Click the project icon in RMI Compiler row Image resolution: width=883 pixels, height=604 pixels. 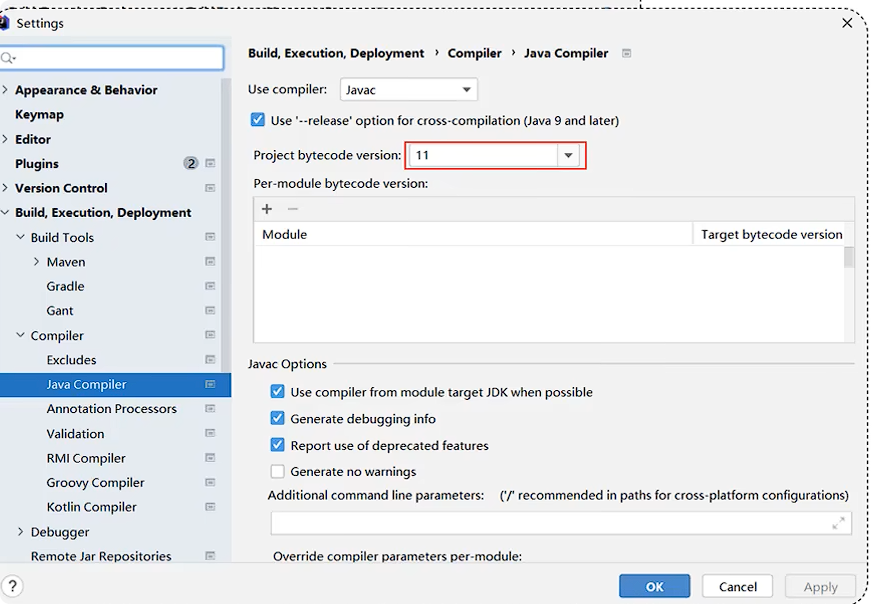(x=210, y=458)
